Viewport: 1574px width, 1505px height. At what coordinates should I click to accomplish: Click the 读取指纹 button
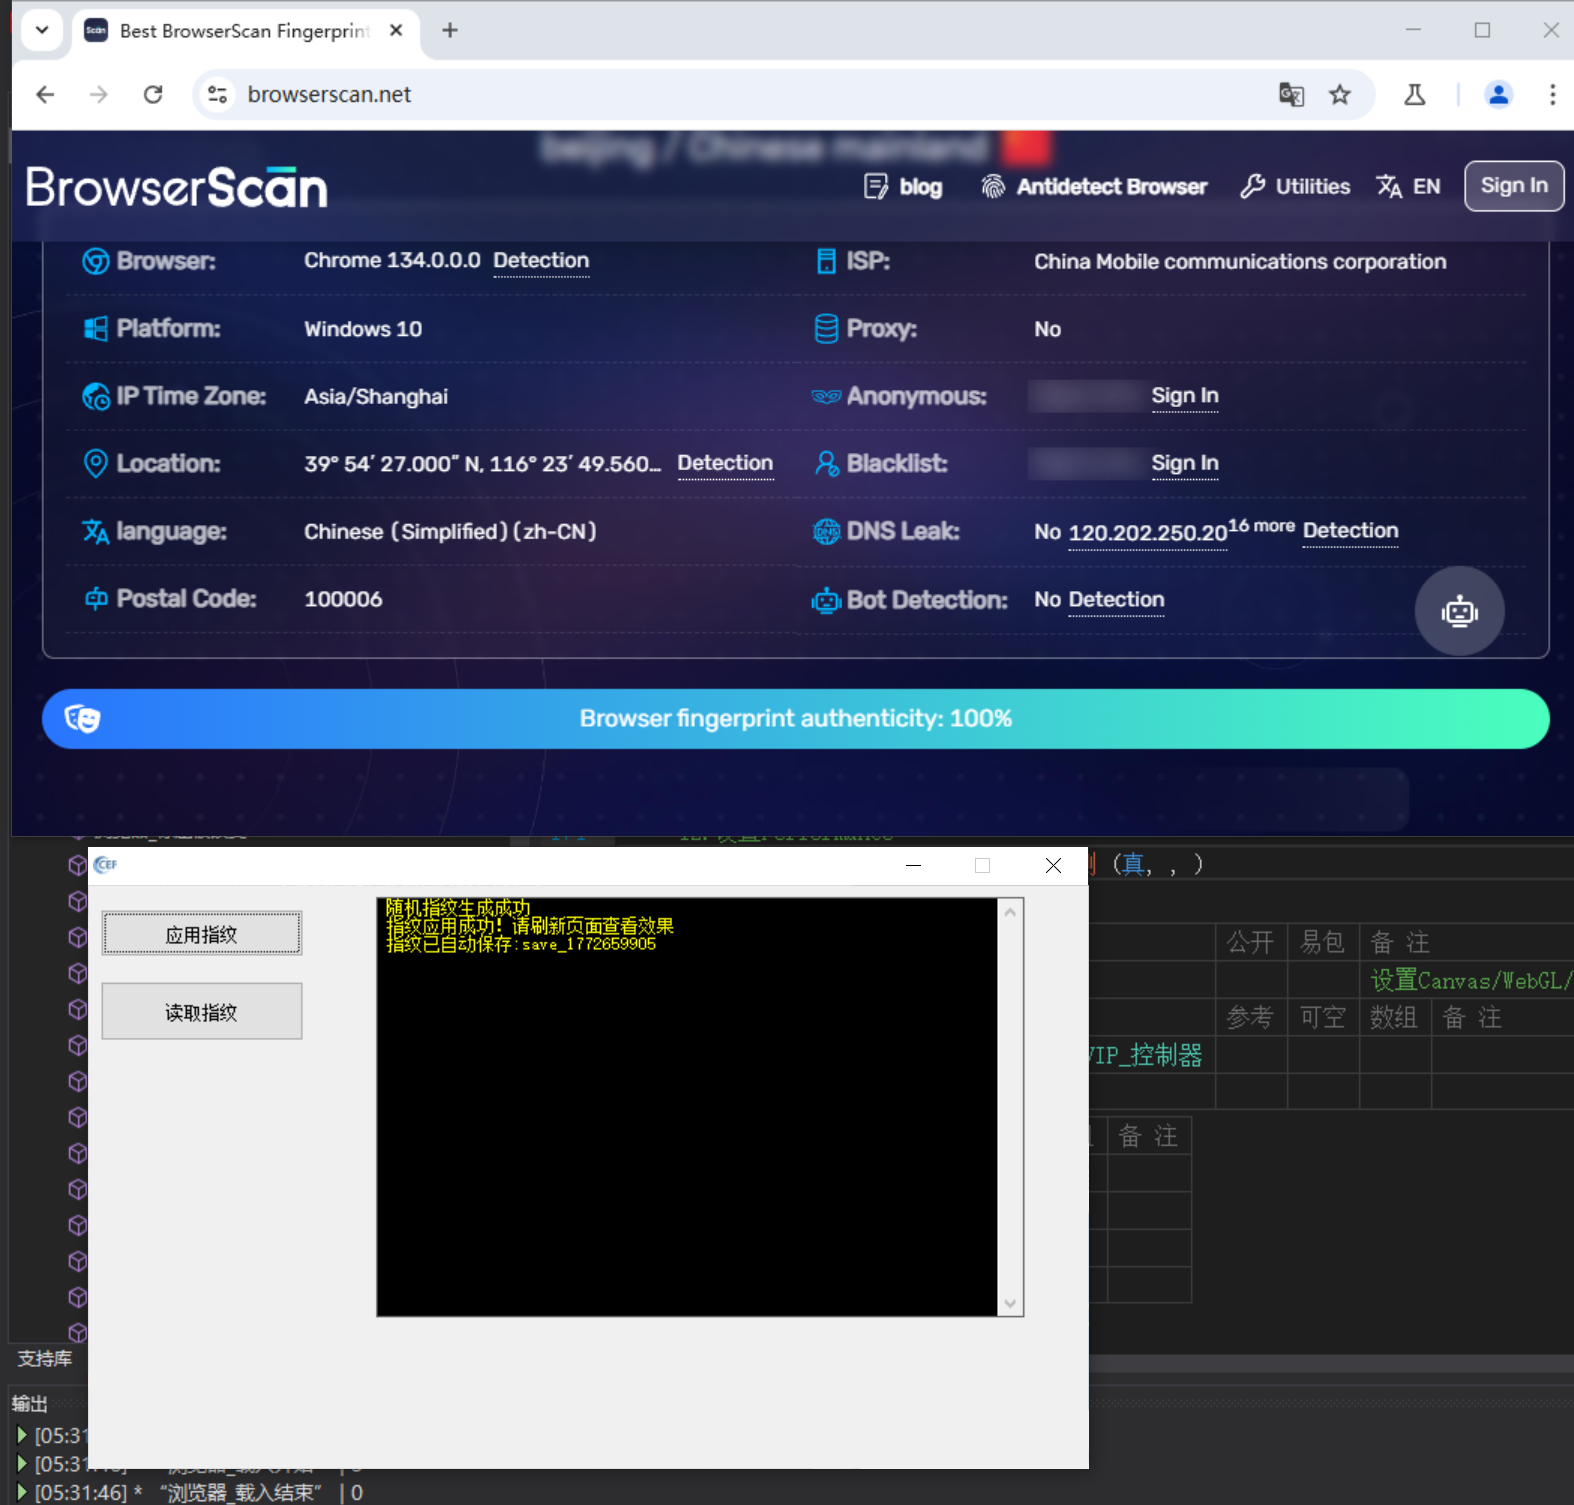click(201, 1012)
